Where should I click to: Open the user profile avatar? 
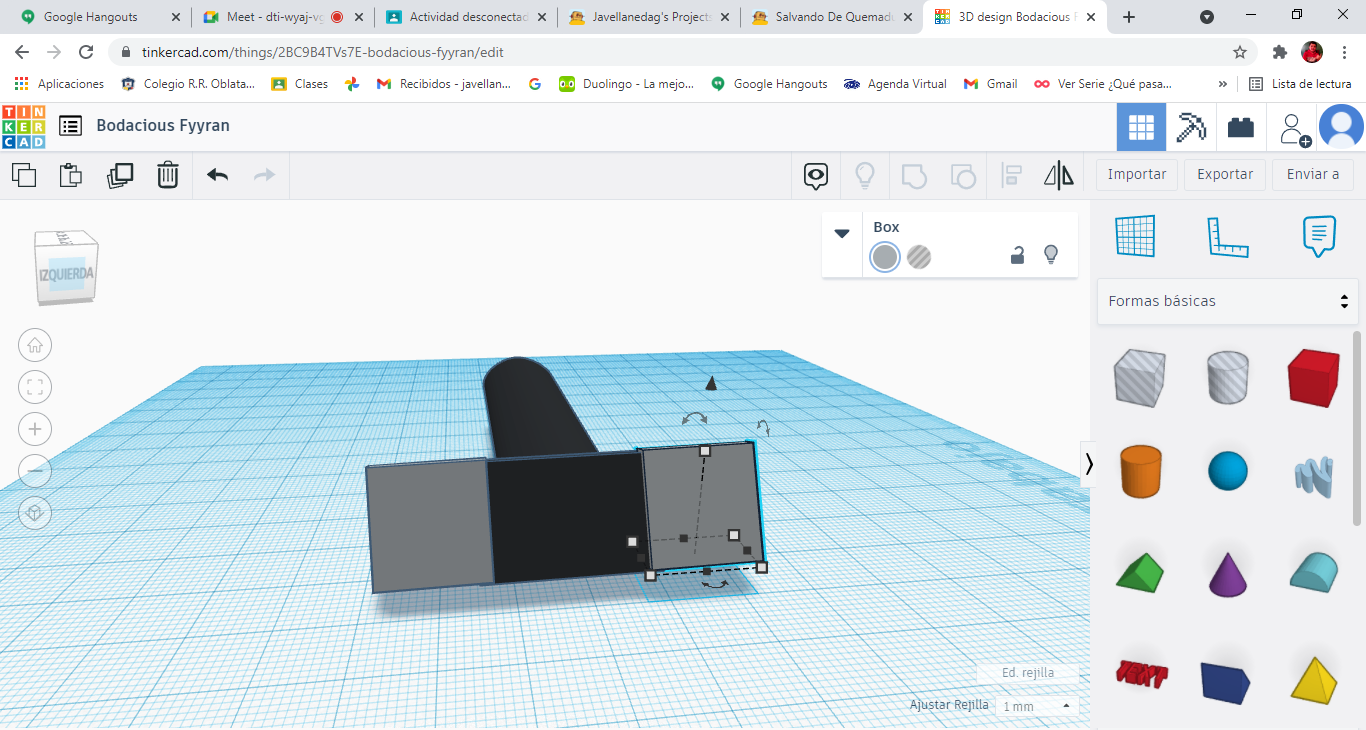[x=1341, y=127]
